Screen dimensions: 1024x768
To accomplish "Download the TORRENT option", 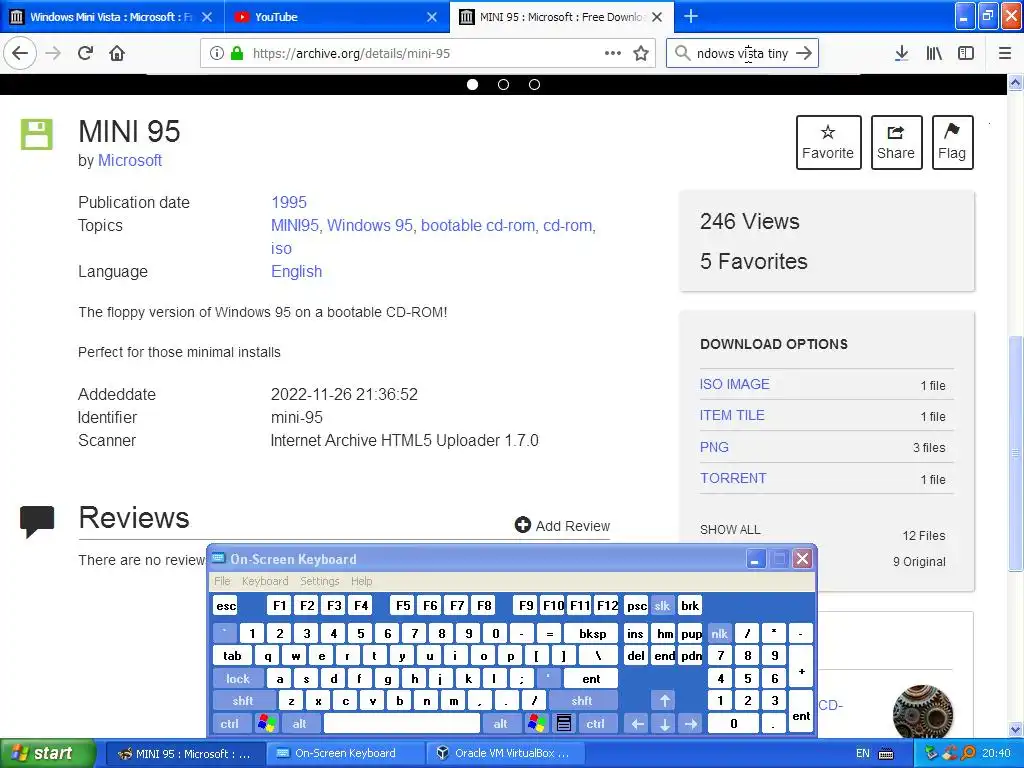I will click(733, 478).
